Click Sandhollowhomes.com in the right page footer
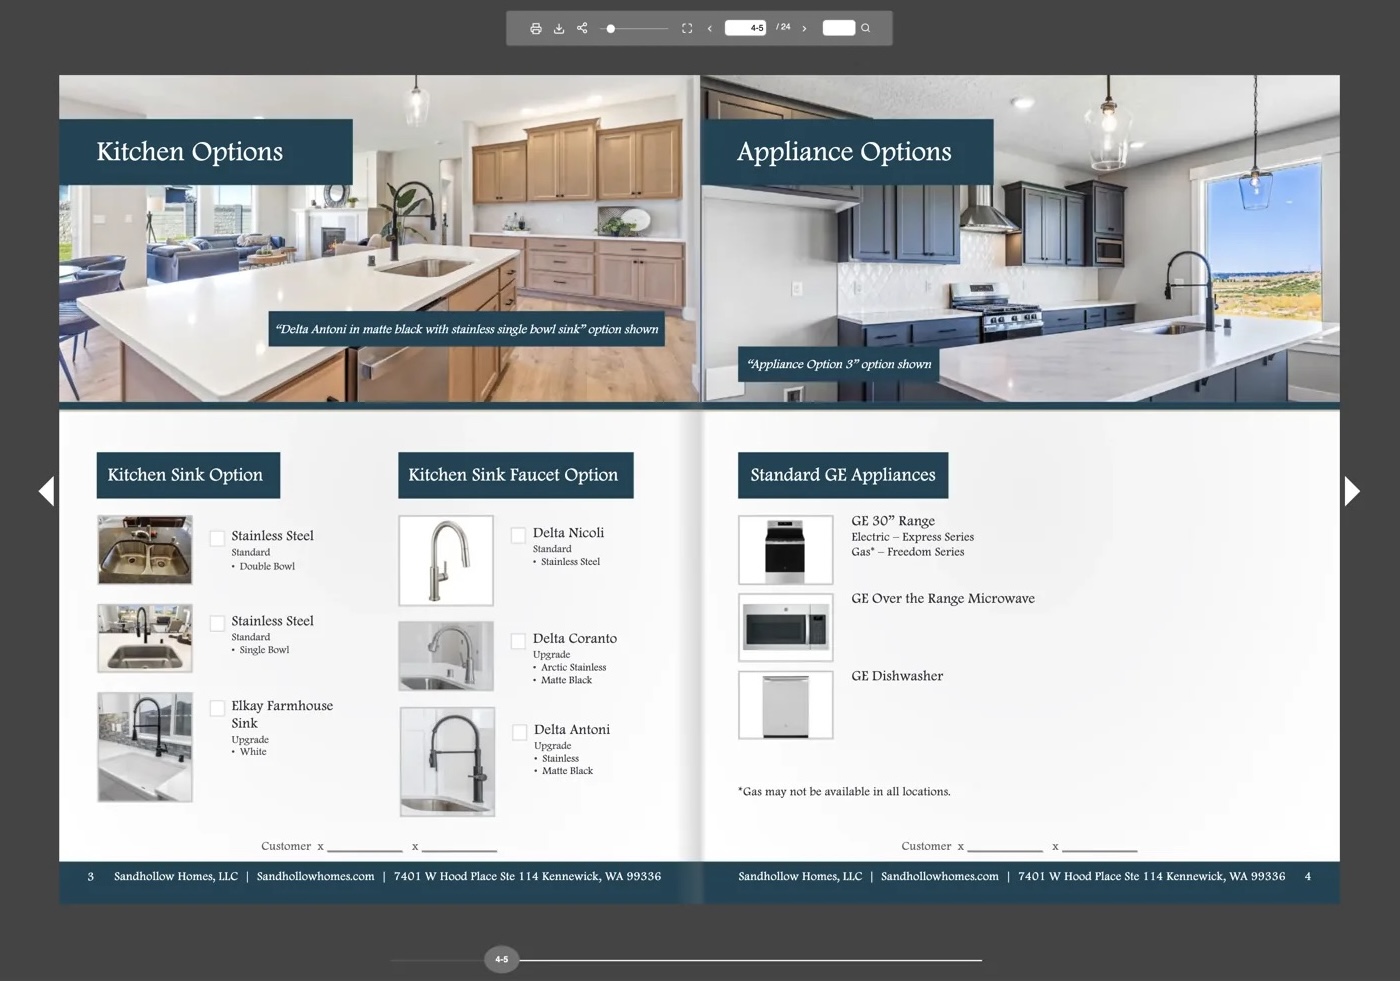 [x=940, y=876]
